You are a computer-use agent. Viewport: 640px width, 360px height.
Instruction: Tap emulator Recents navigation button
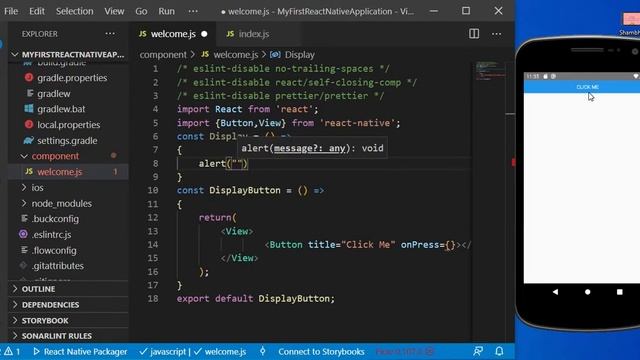(620, 292)
